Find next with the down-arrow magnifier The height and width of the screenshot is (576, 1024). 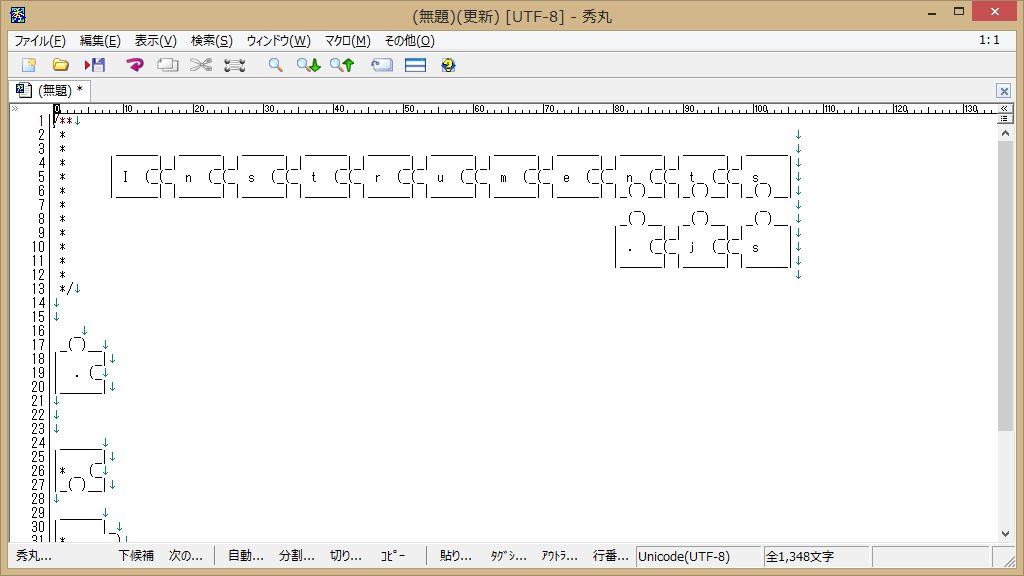pyautogui.click(x=308, y=65)
